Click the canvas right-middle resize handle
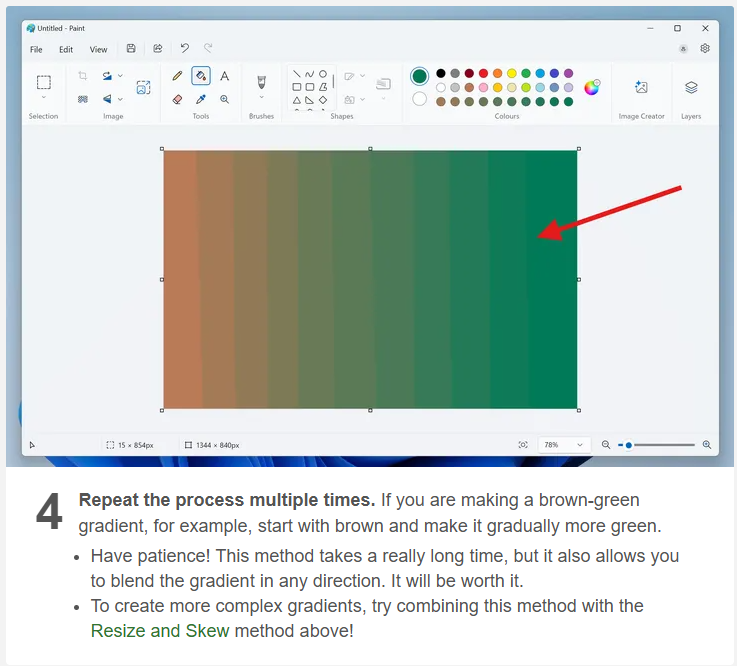Viewport: 737px width, 666px height. (x=579, y=280)
